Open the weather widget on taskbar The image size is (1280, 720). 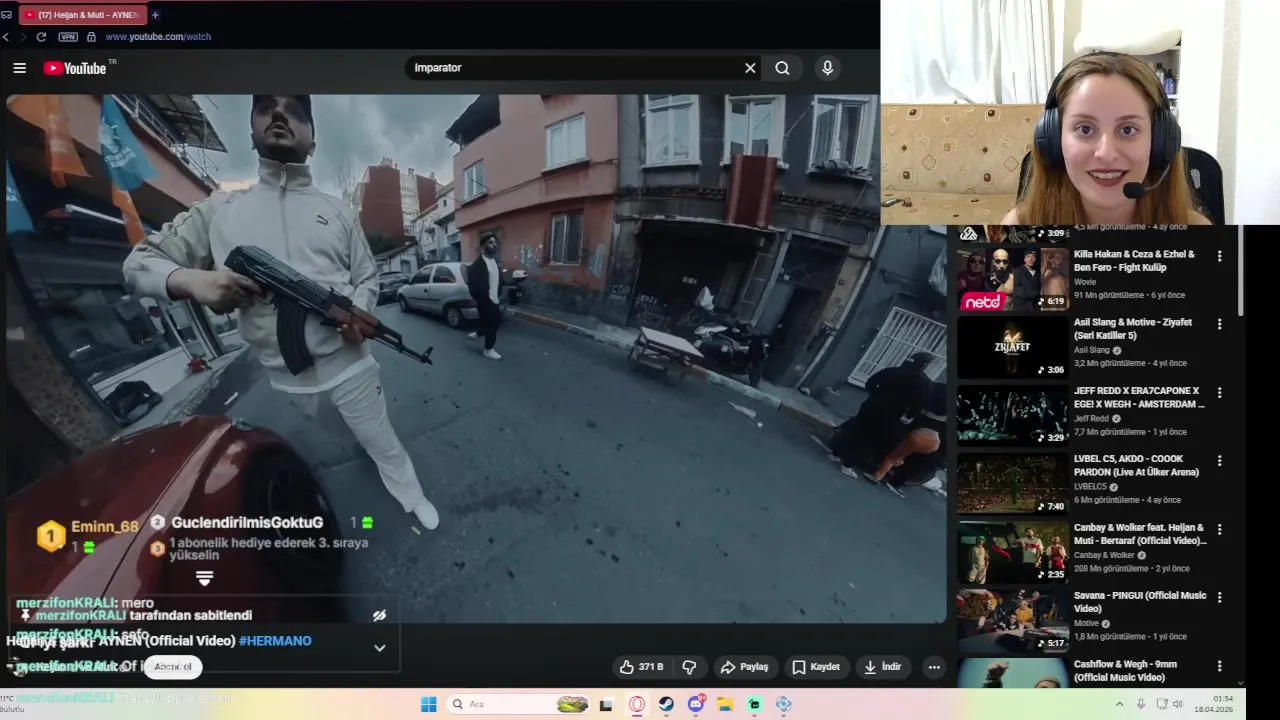coord(14,704)
